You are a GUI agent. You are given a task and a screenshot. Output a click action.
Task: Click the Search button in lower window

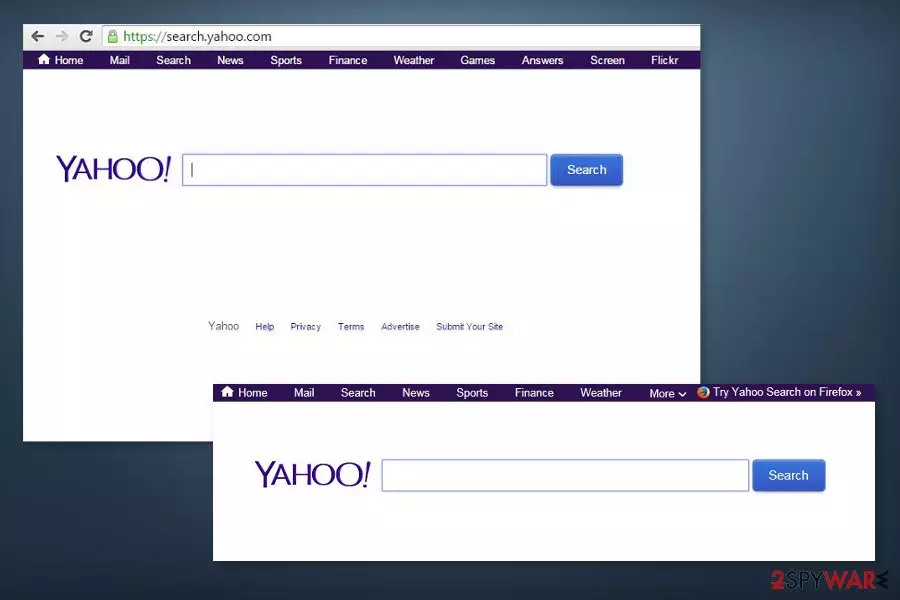click(789, 475)
